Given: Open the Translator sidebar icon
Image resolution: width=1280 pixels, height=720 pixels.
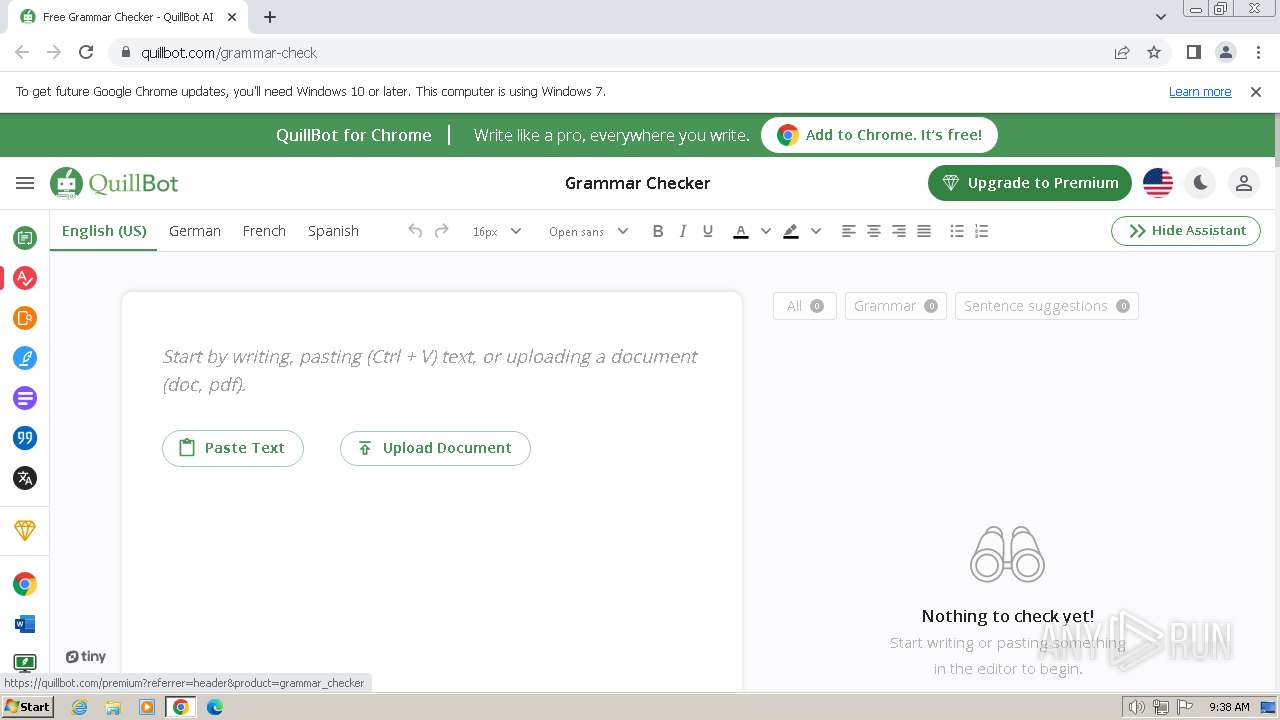Looking at the screenshot, I should [x=25, y=478].
